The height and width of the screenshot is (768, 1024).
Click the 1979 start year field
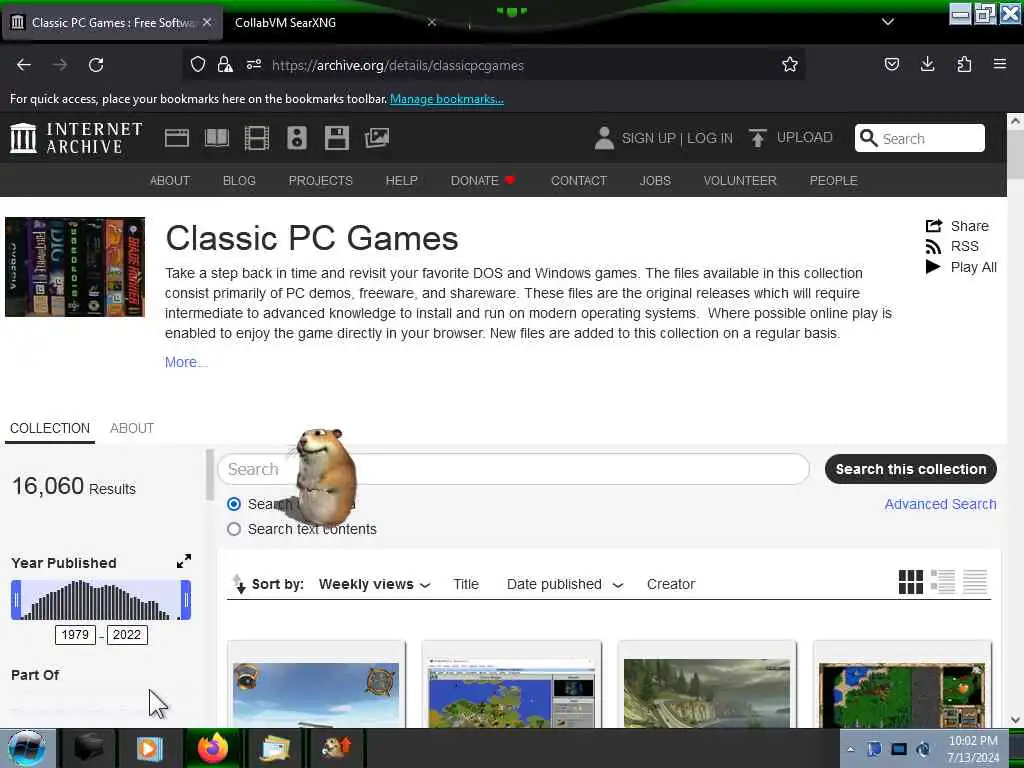tap(75, 635)
